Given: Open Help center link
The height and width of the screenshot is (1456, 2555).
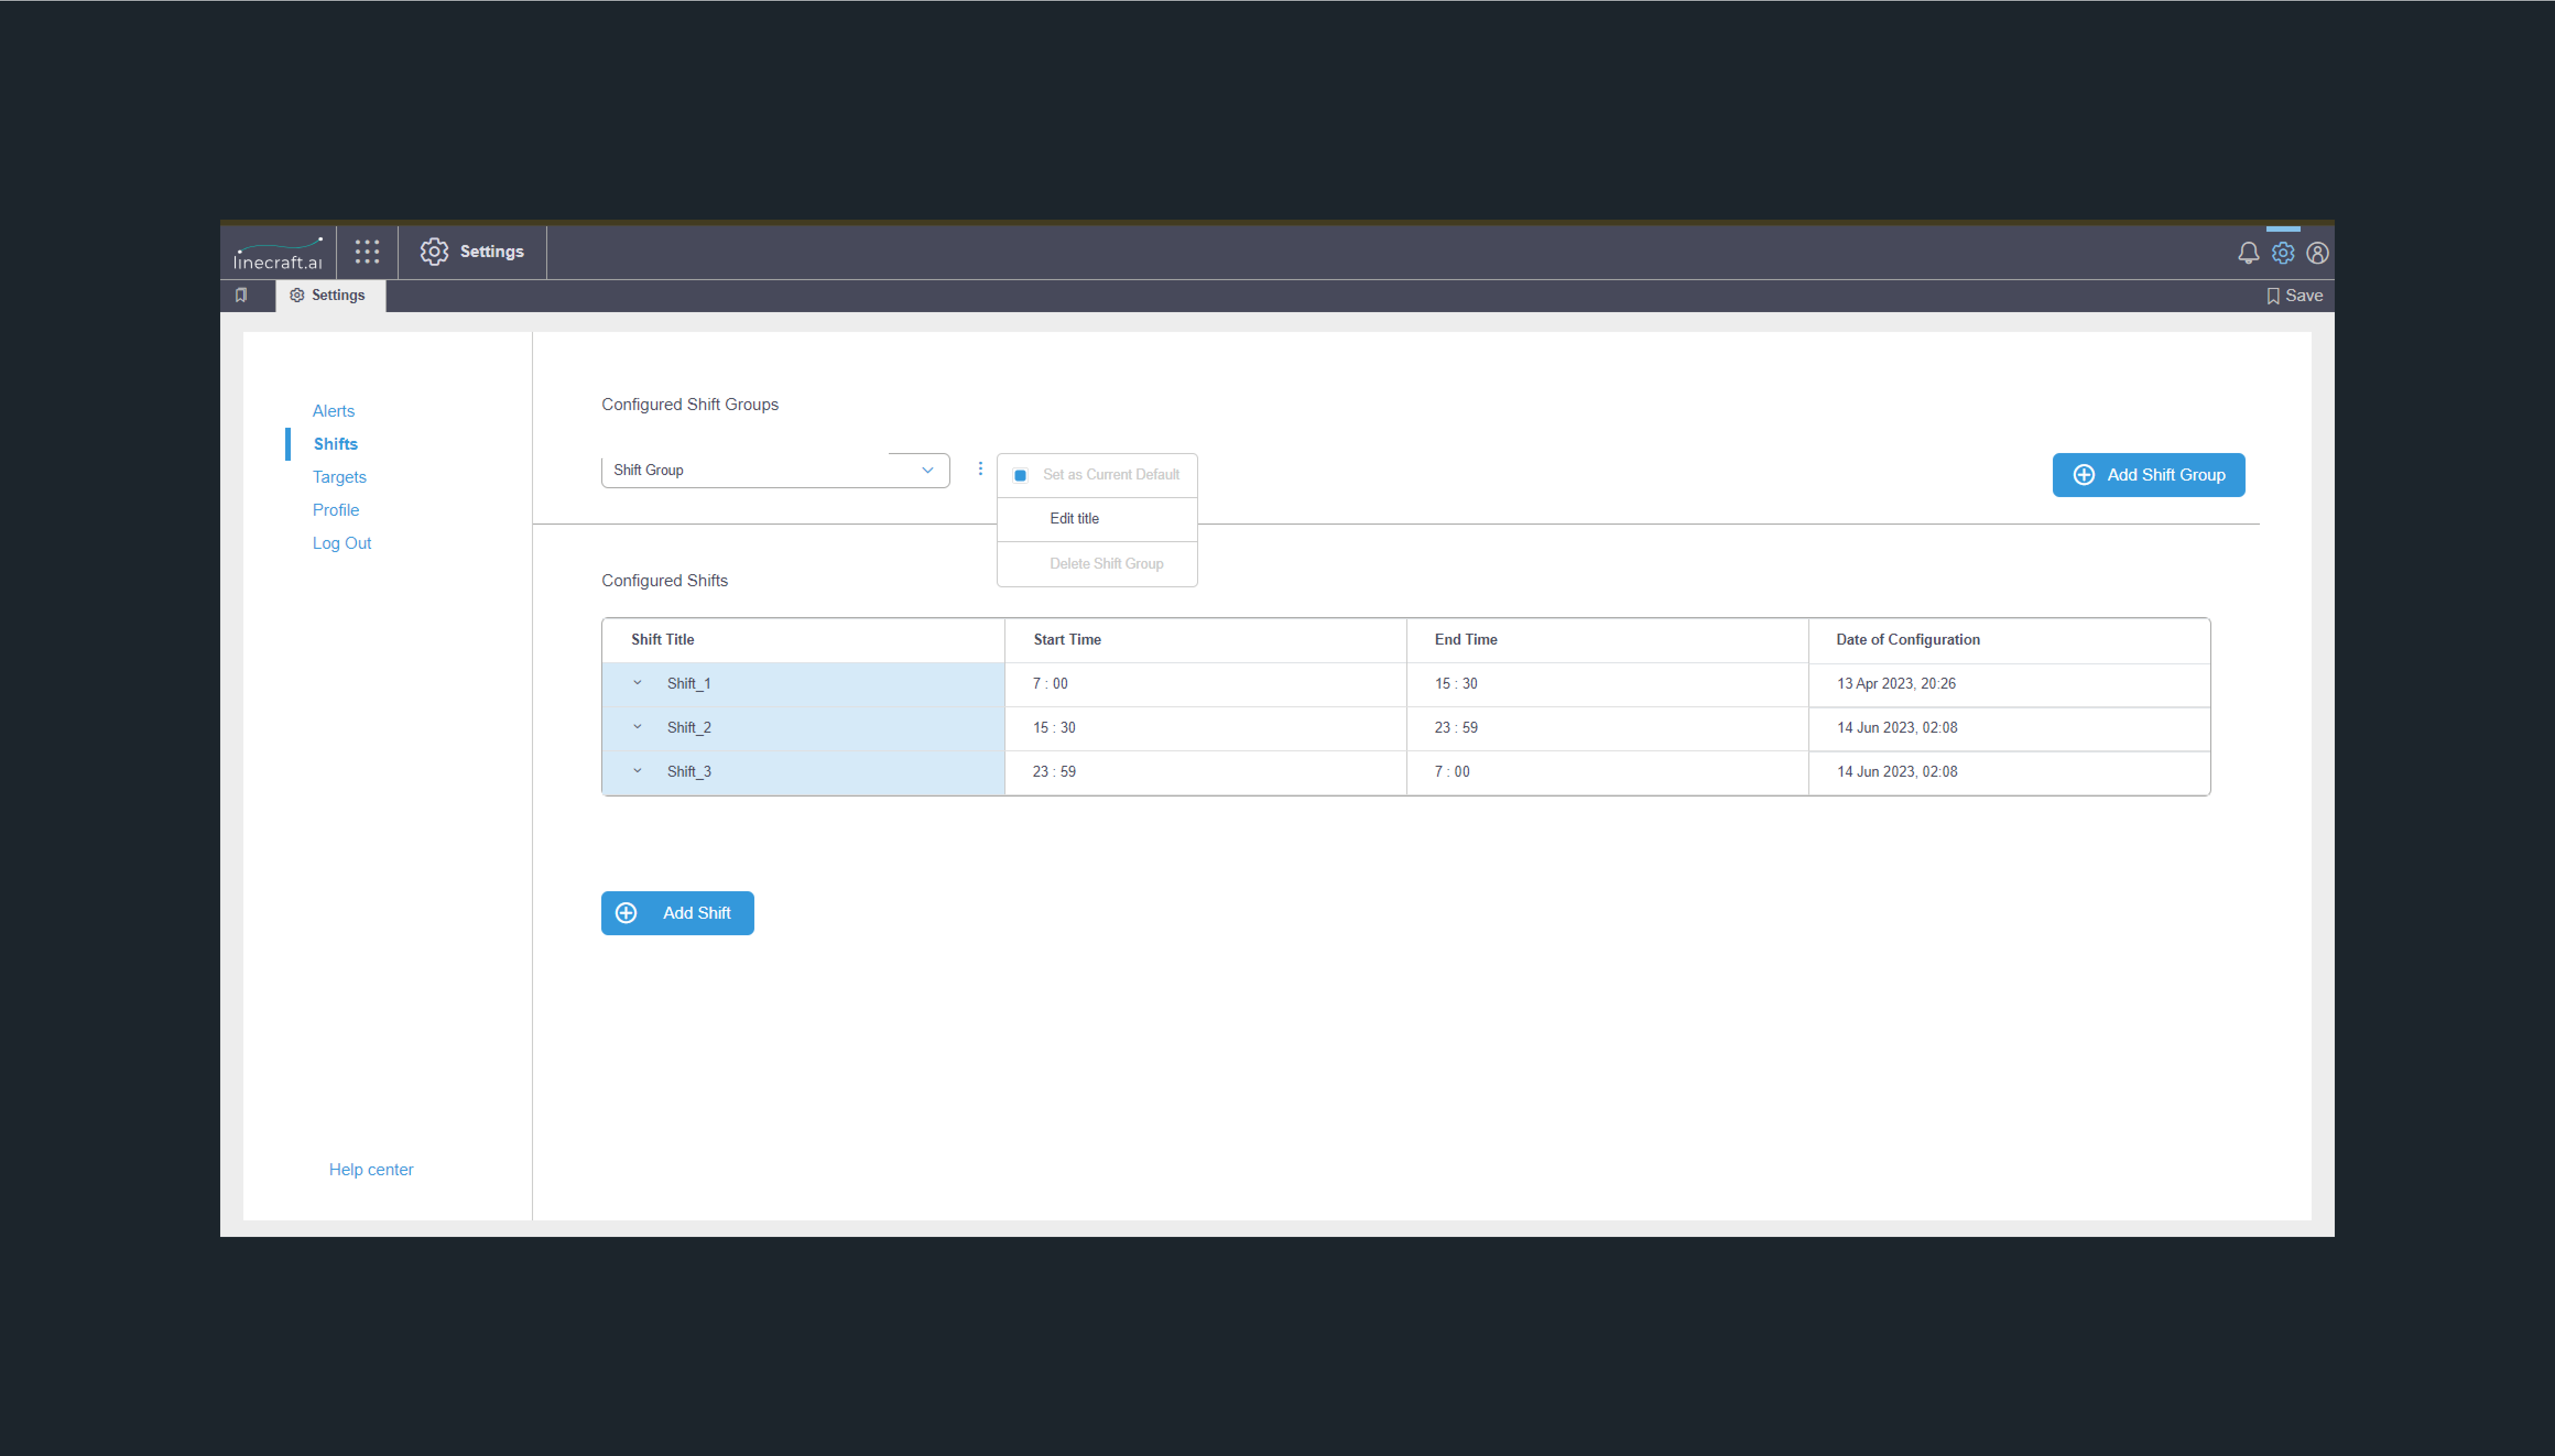Looking at the screenshot, I should tap(371, 1169).
